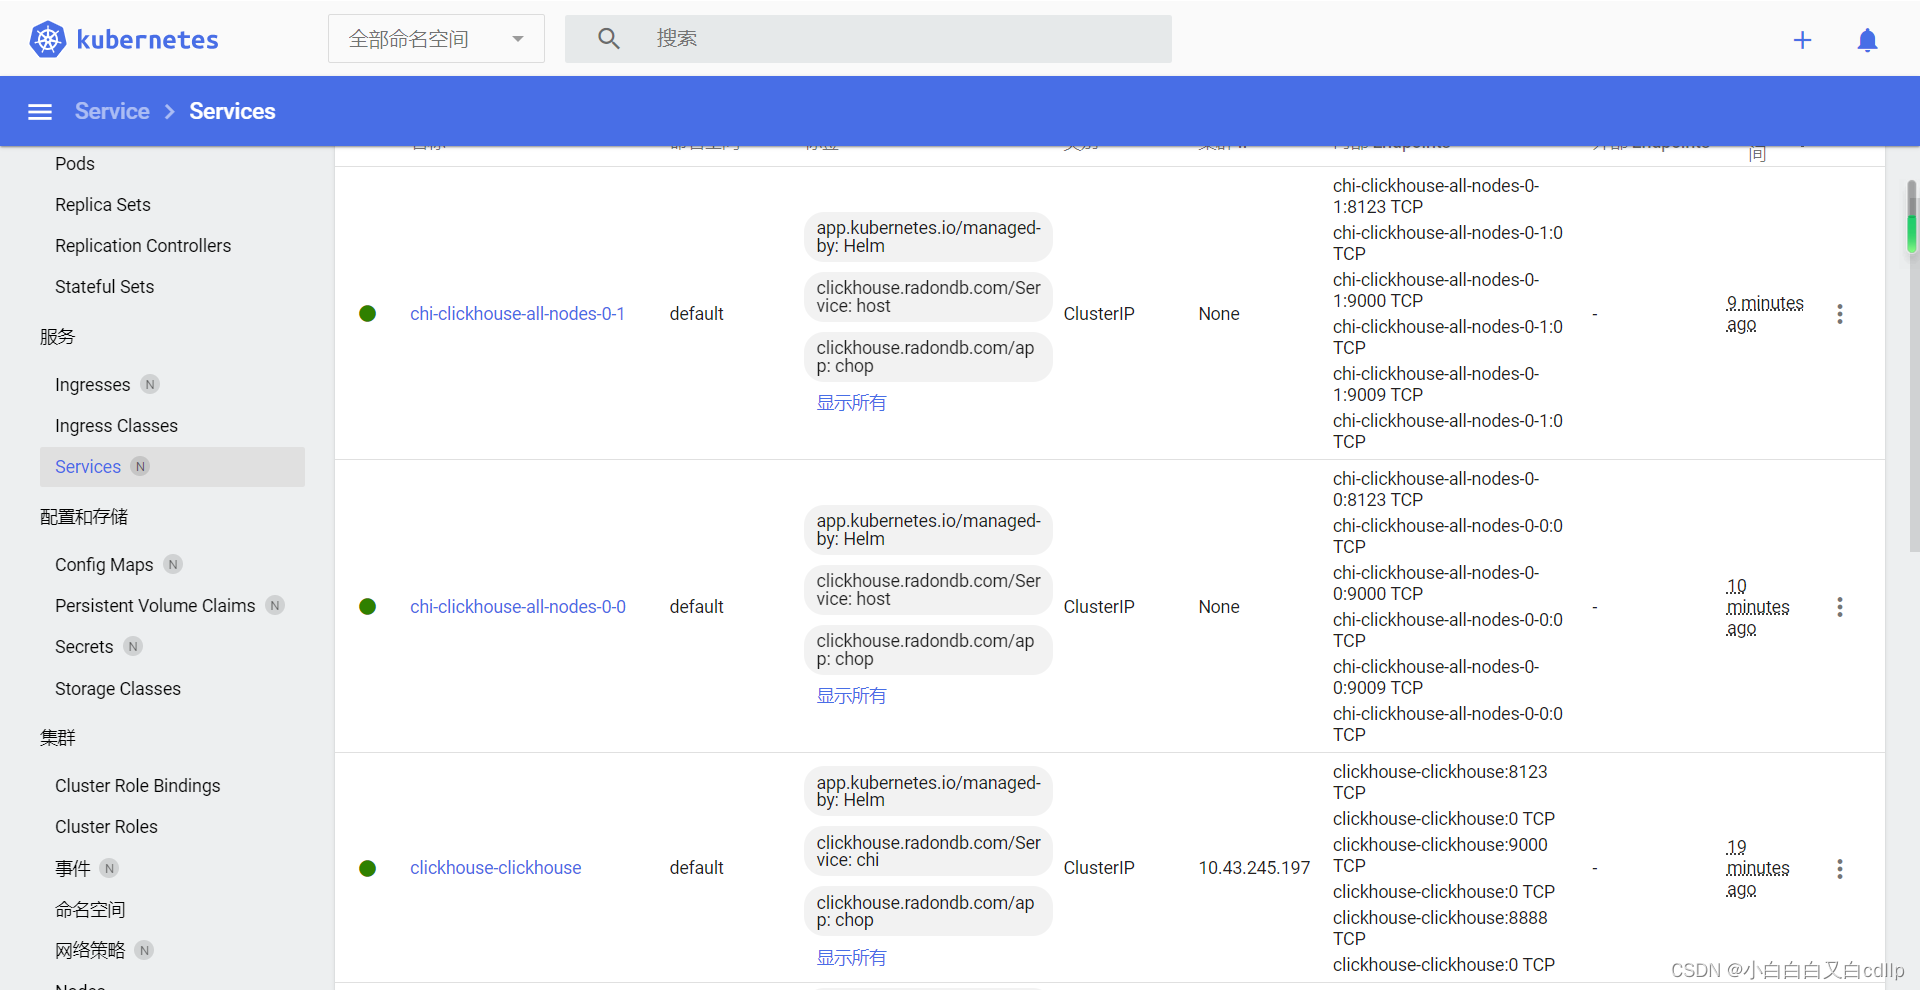Click the '10 minutes ago' creation time
This screenshot has width=1920, height=990.
tap(1758, 607)
